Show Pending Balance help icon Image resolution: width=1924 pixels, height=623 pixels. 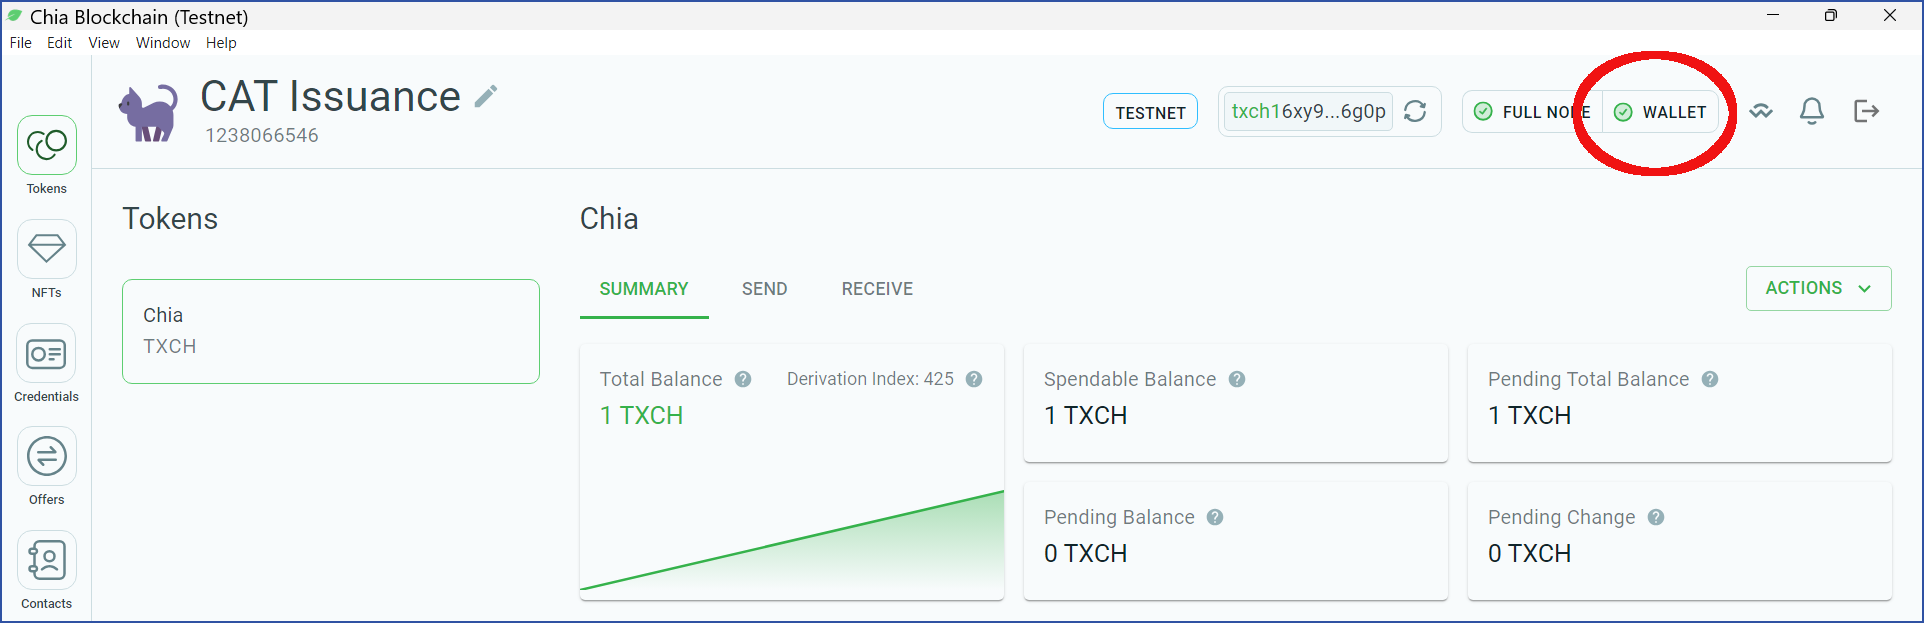pyautogui.click(x=1215, y=517)
